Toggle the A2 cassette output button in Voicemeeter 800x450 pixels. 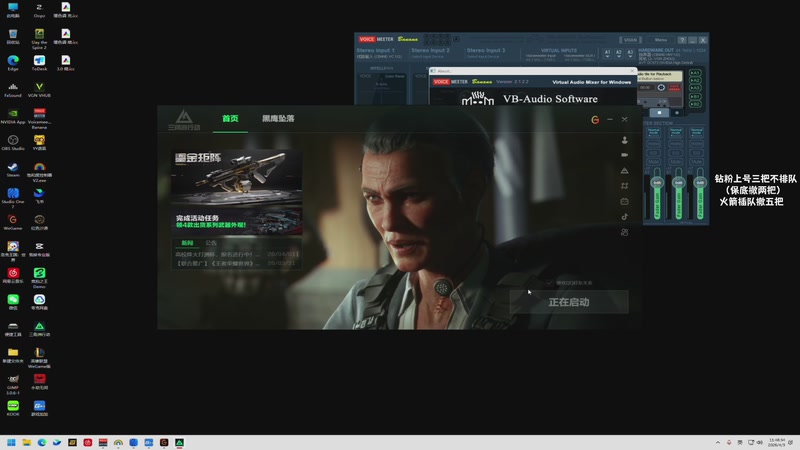click(695, 80)
